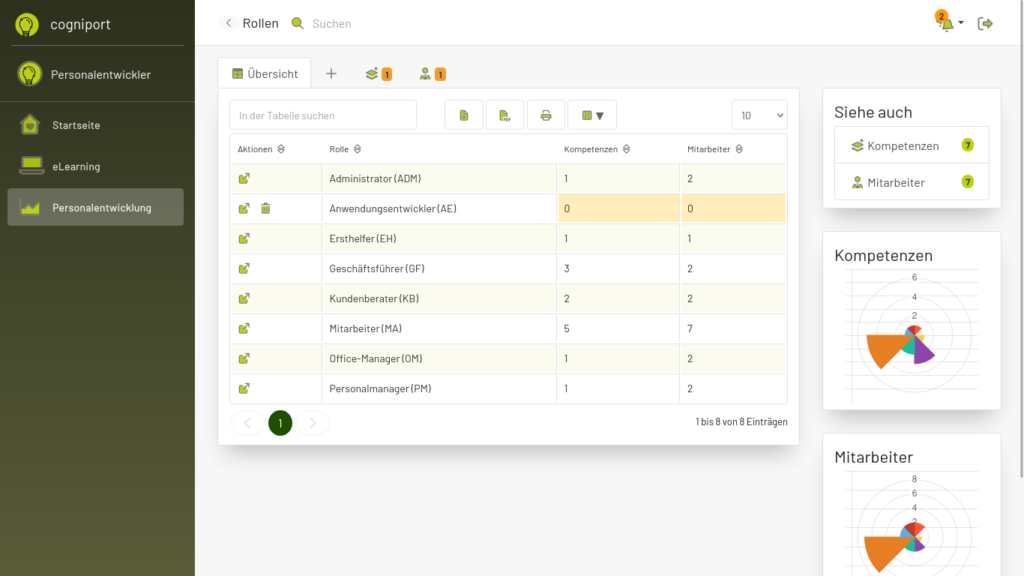Open the Administrator (ADM) role details
This screenshot has width=1024, height=576.
point(244,179)
